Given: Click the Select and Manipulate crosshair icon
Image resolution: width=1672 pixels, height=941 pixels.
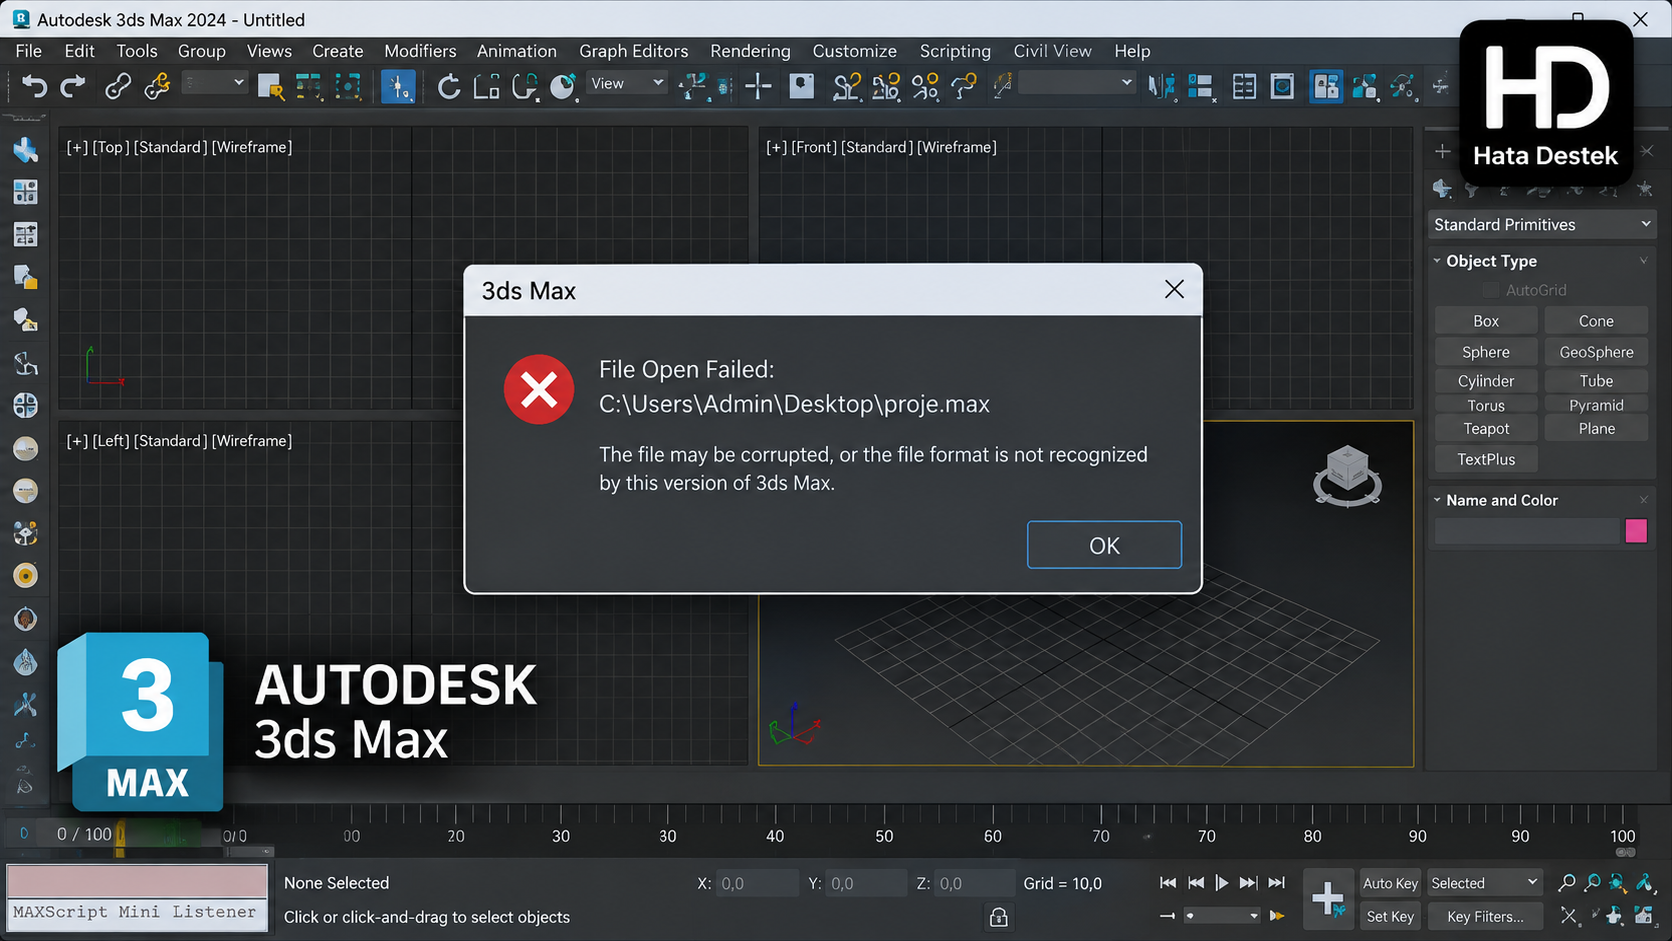Looking at the screenshot, I should click(x=758, y=87).
